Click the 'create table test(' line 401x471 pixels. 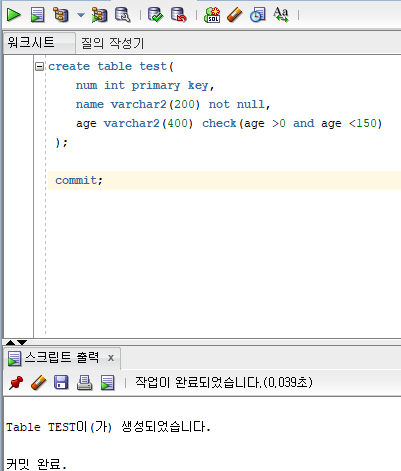(x=111, y=66)
